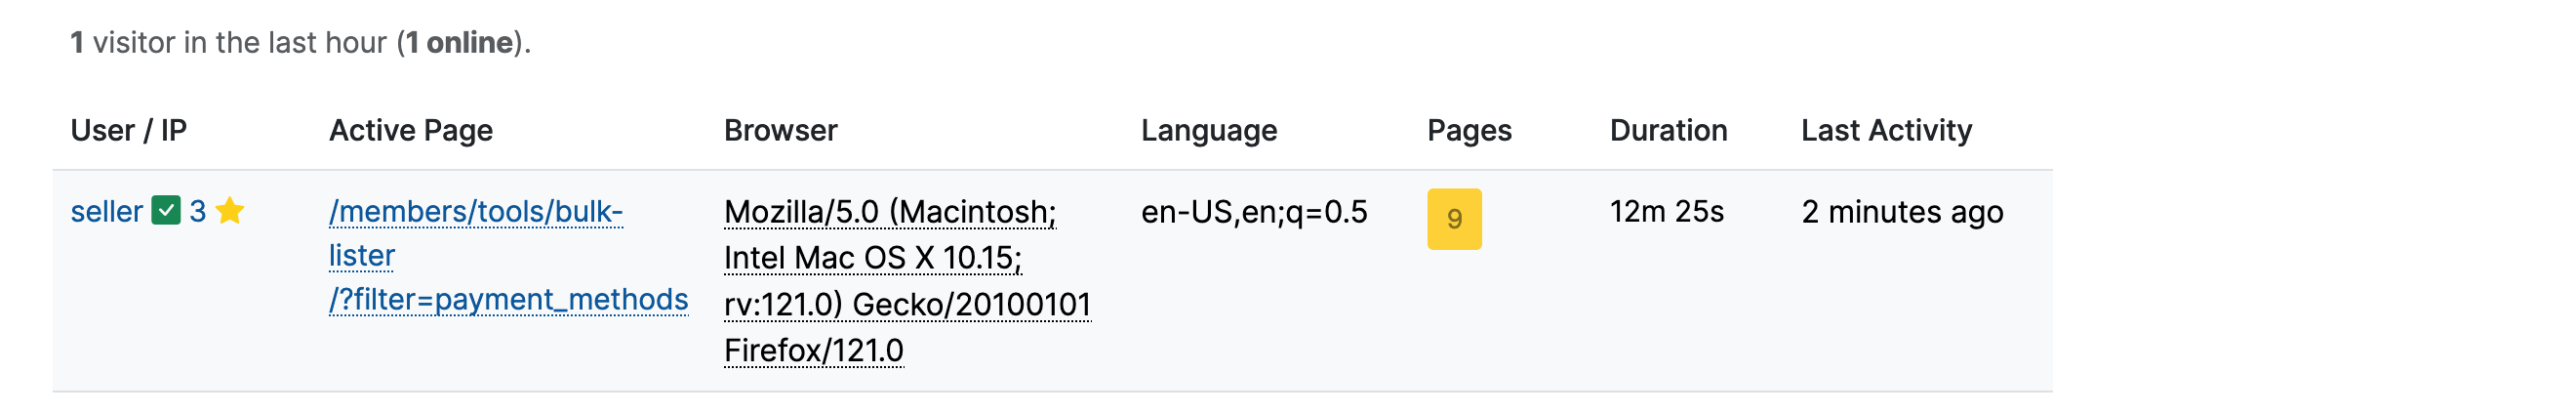This screenshot has height=414, width=2576.
Task: Click the Pages column header
Action: click(1468, 131)
